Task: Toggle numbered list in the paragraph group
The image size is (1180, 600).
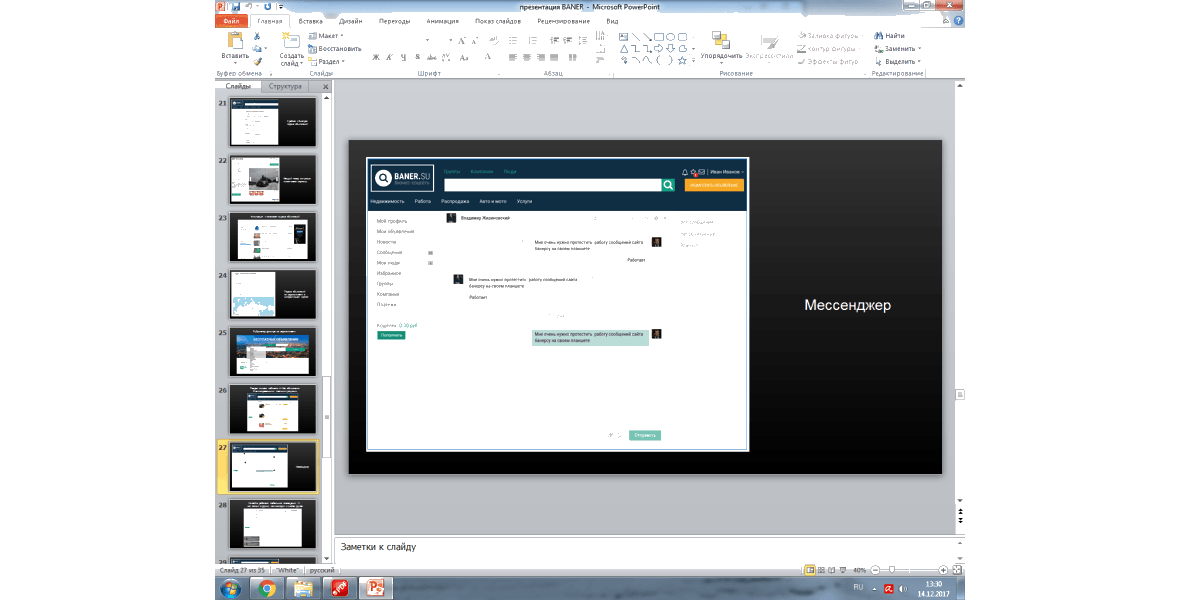Action: pos(533,41)
